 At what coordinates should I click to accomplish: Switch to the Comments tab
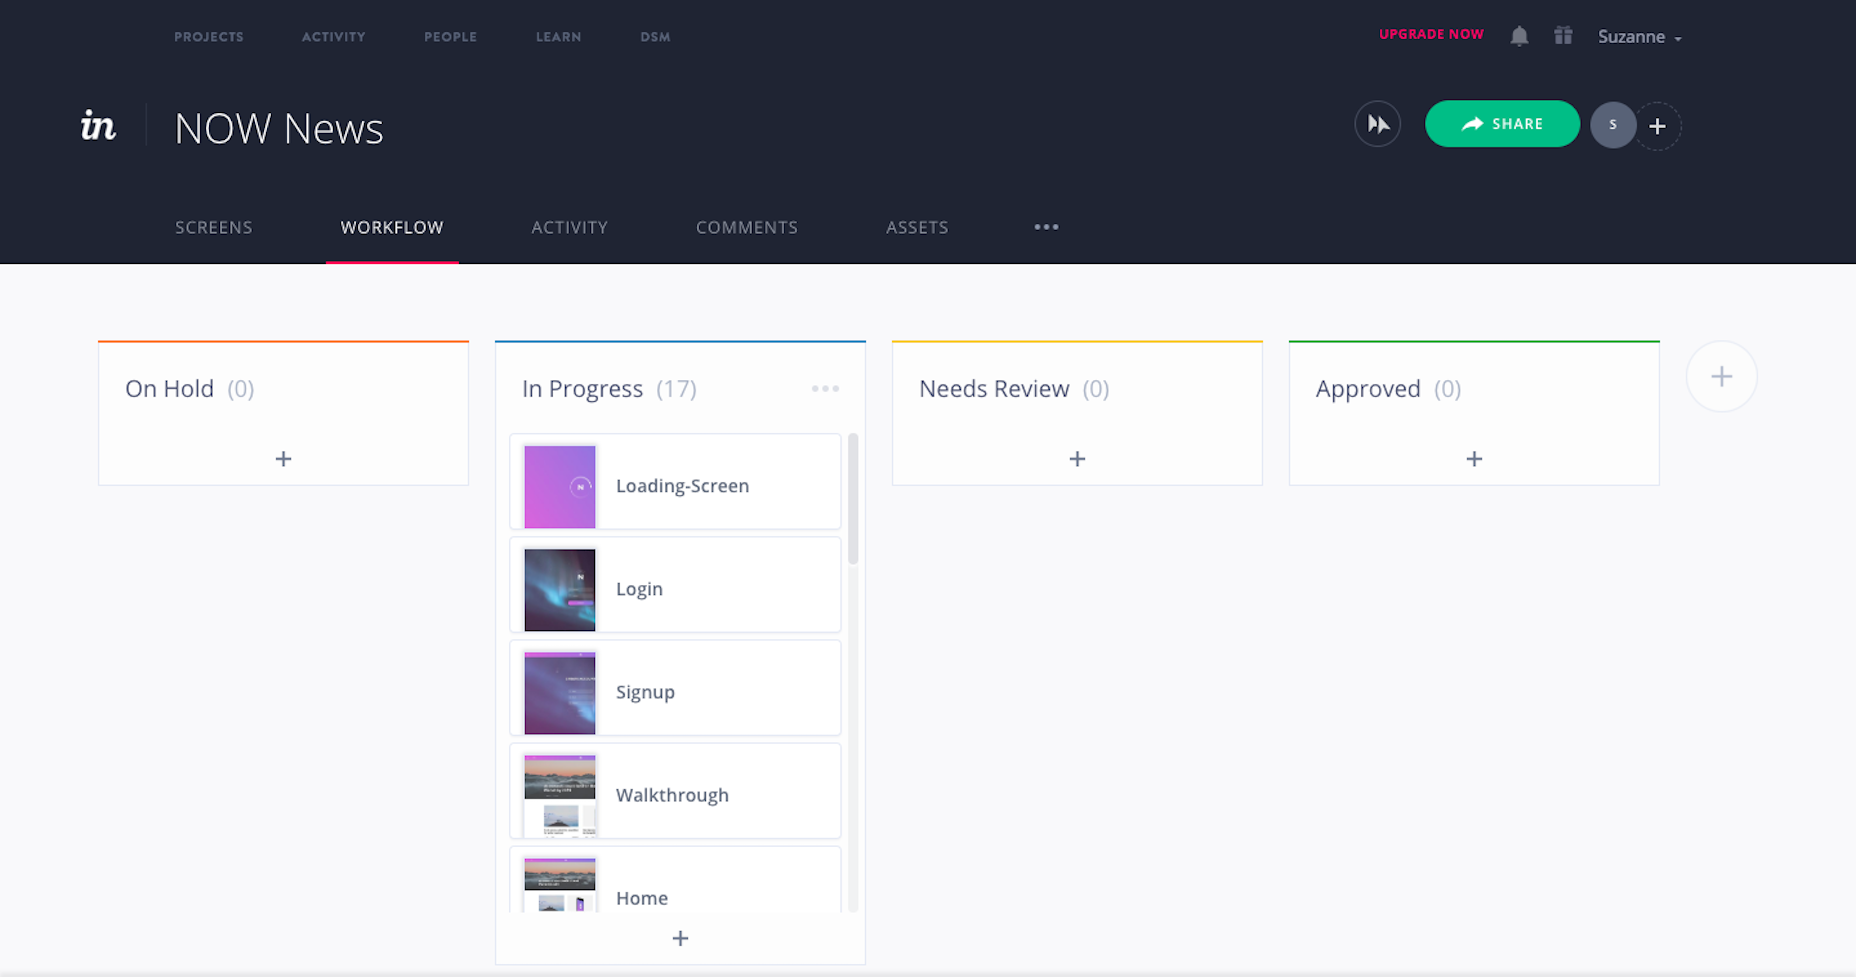tap(747, 227)
